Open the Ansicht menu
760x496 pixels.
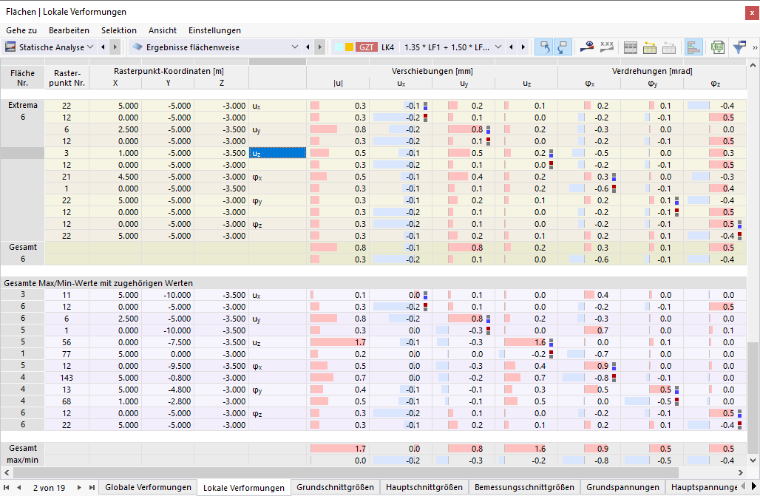[162, 30]
